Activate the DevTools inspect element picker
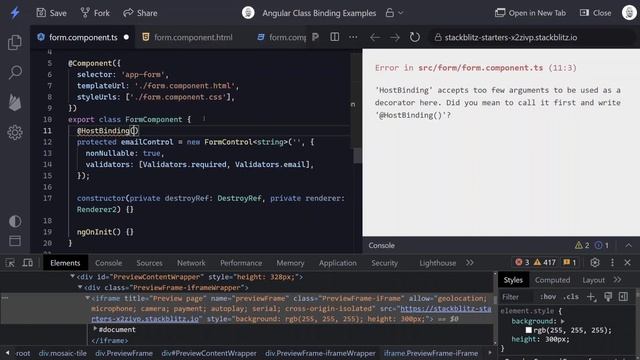Viewport: 640px width, 360px height. [10, 263]
